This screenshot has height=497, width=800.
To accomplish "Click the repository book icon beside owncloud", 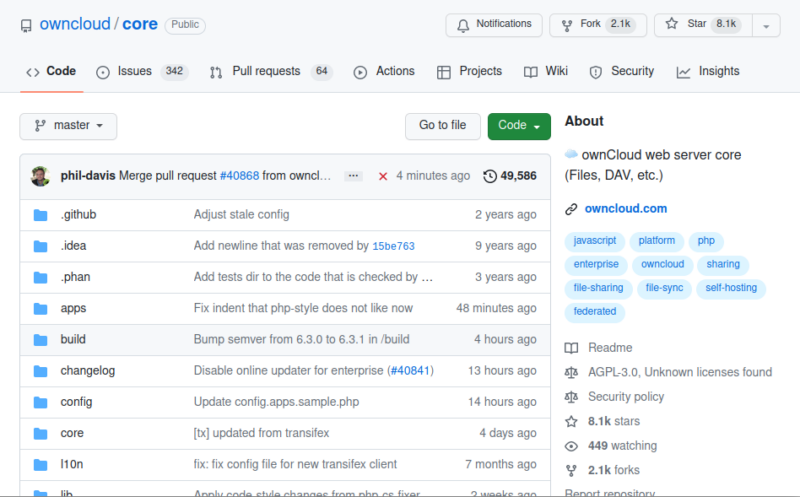I will click(26, 26).
